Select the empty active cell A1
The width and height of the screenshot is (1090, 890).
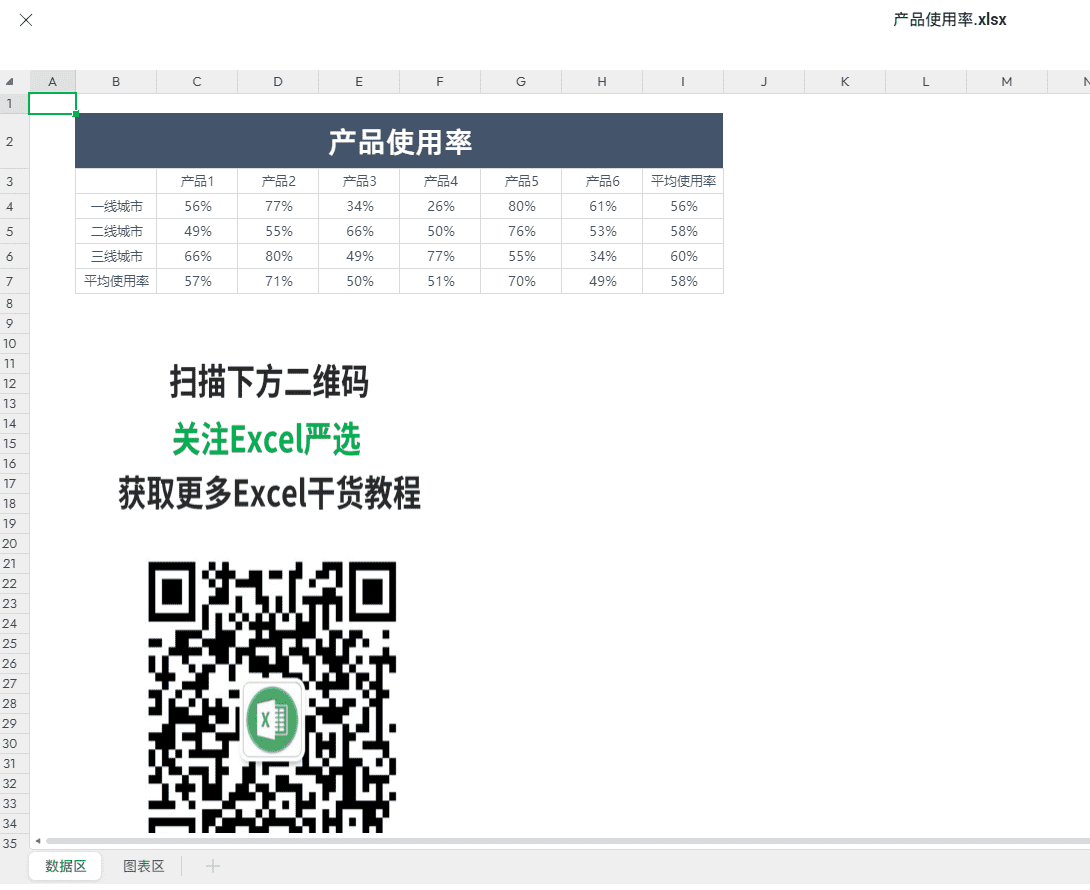(x=52, y=104)
